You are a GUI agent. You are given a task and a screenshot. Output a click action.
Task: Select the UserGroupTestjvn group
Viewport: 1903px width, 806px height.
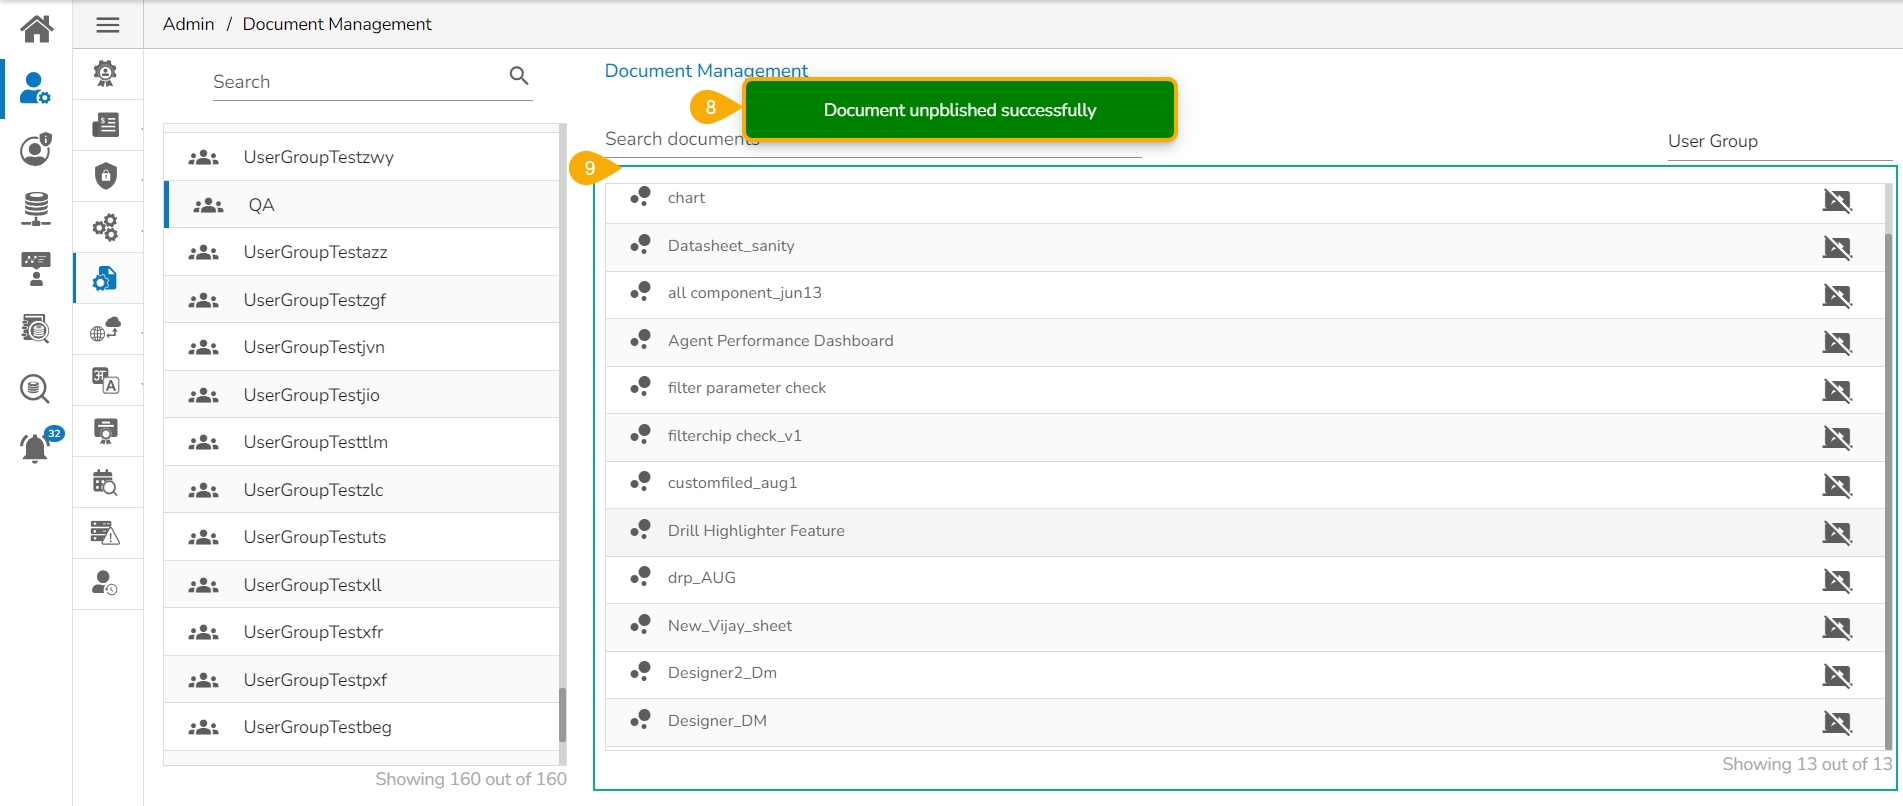point(361,347)
